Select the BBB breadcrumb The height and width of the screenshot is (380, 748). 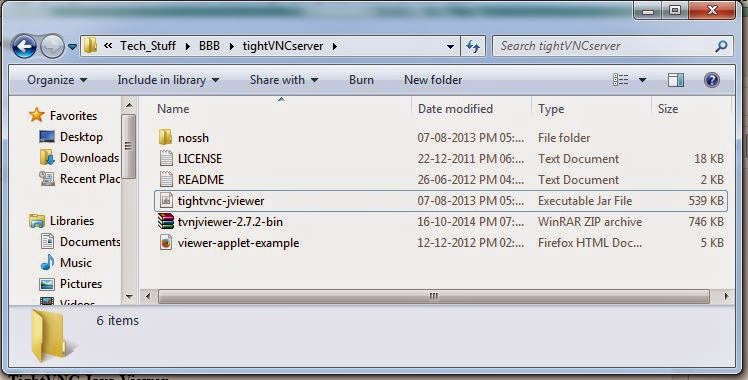pyautogui.click(x=209, y=46)
